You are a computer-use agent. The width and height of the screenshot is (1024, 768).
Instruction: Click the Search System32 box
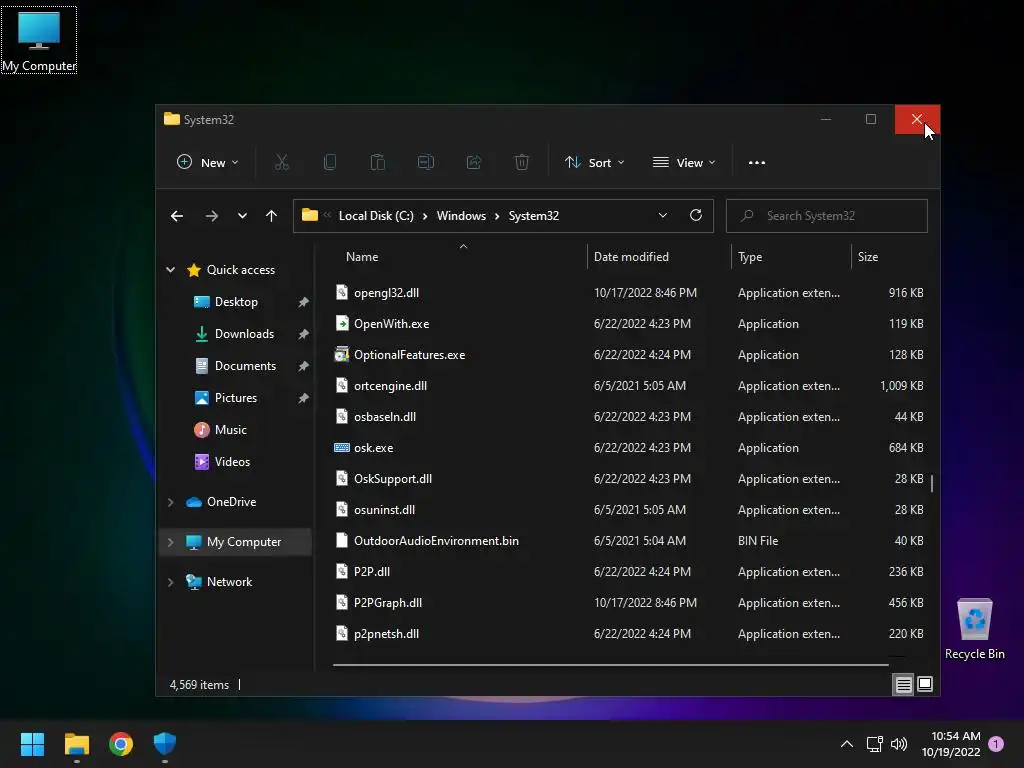pos(826,216)
